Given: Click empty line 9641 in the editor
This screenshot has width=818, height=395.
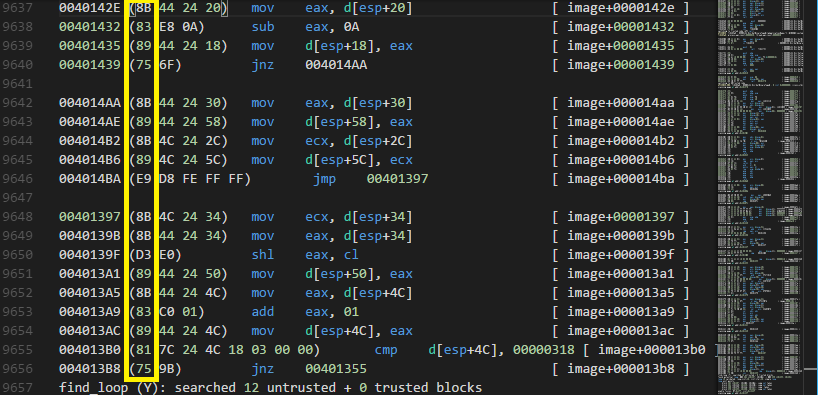Looking at the screenshot, I should [x=365, y=84].
